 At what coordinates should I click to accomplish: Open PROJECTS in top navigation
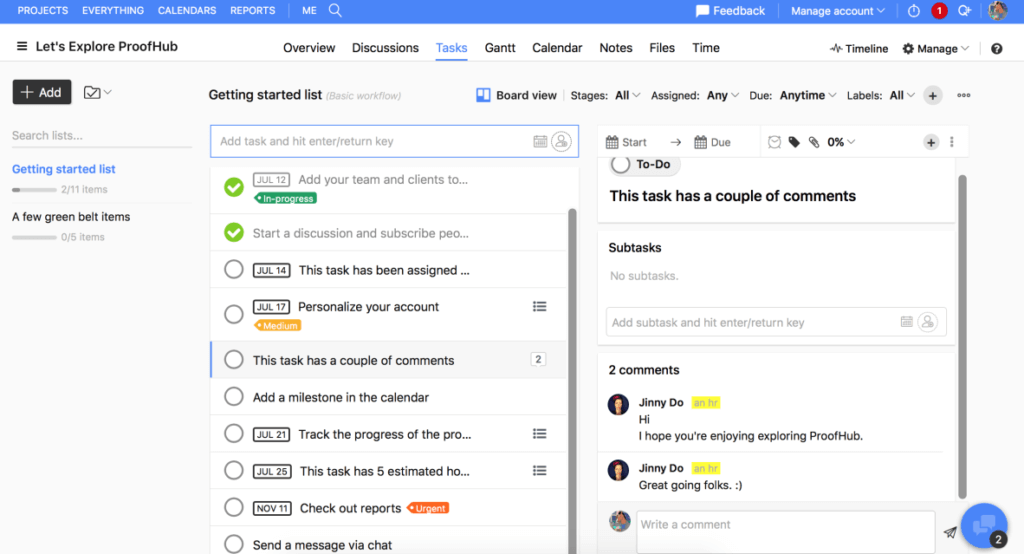pos(42,10)
